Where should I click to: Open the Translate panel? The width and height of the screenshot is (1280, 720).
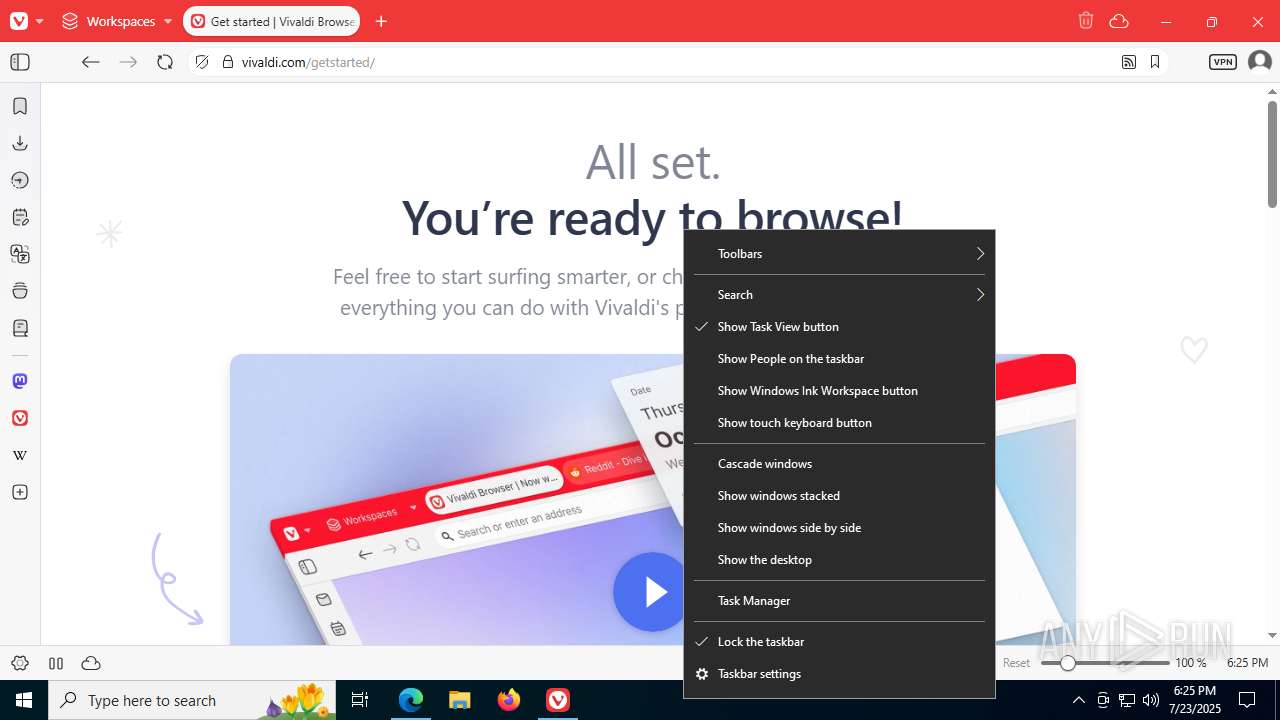tap(20, 254)
